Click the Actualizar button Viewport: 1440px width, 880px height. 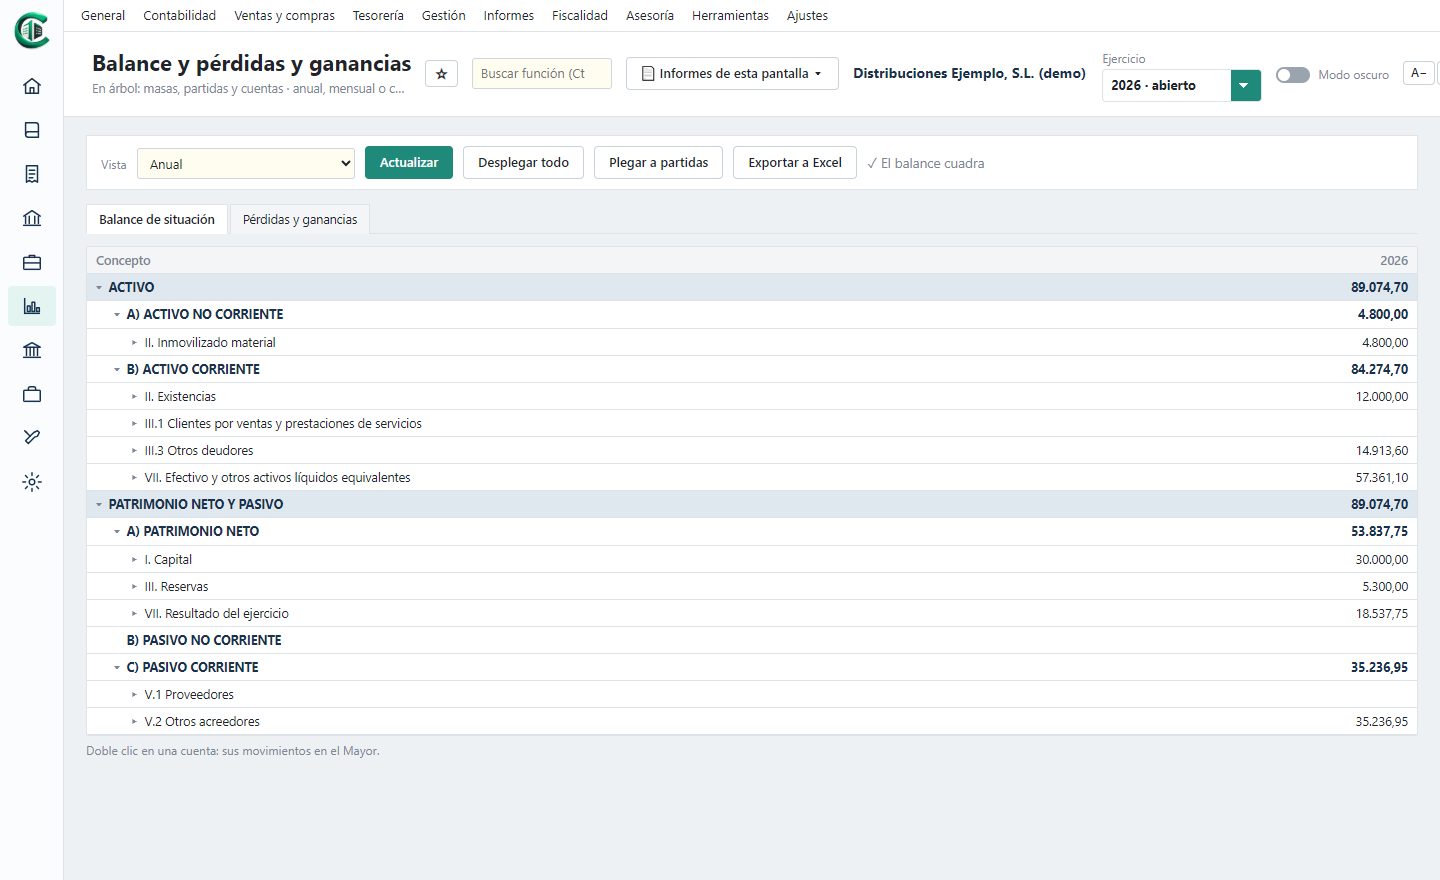click(x=409, y=163)
